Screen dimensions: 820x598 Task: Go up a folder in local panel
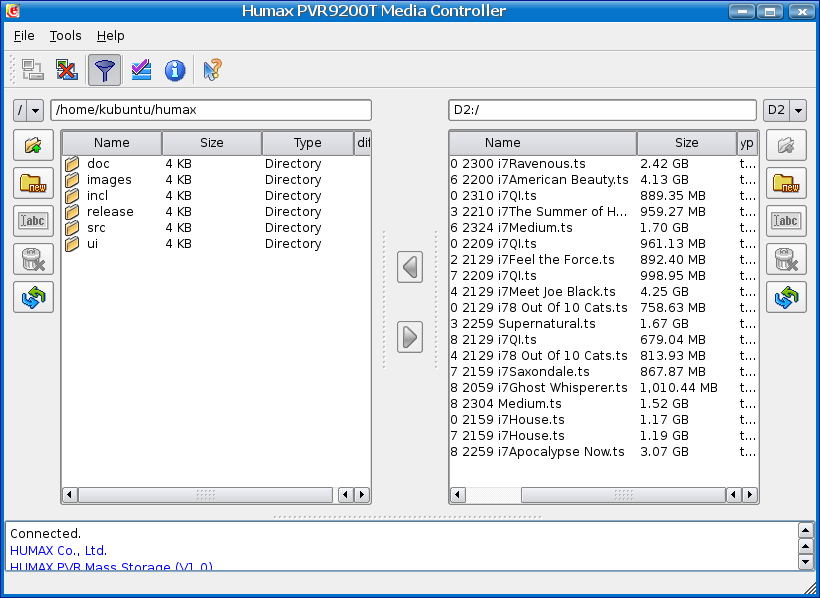point(33,145)
